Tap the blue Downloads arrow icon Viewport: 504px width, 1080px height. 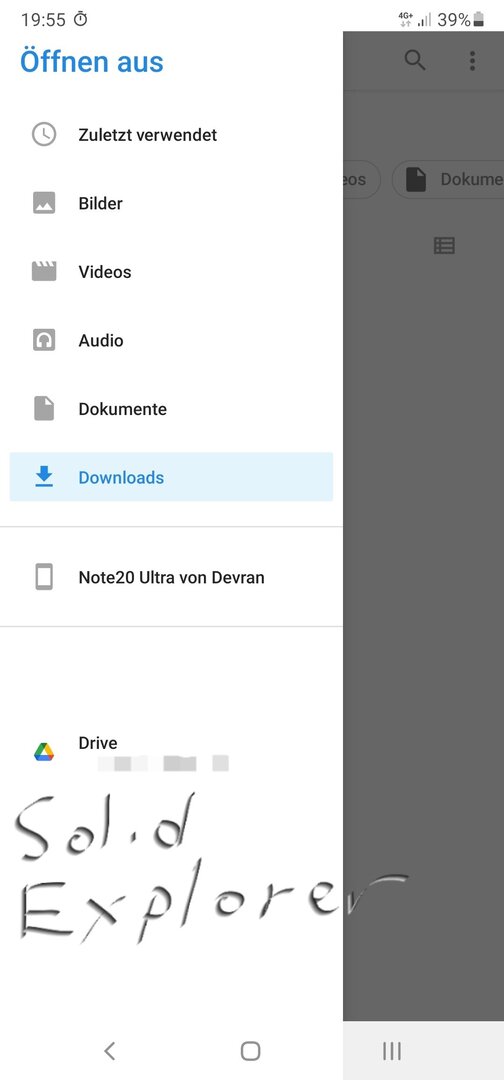44,477
